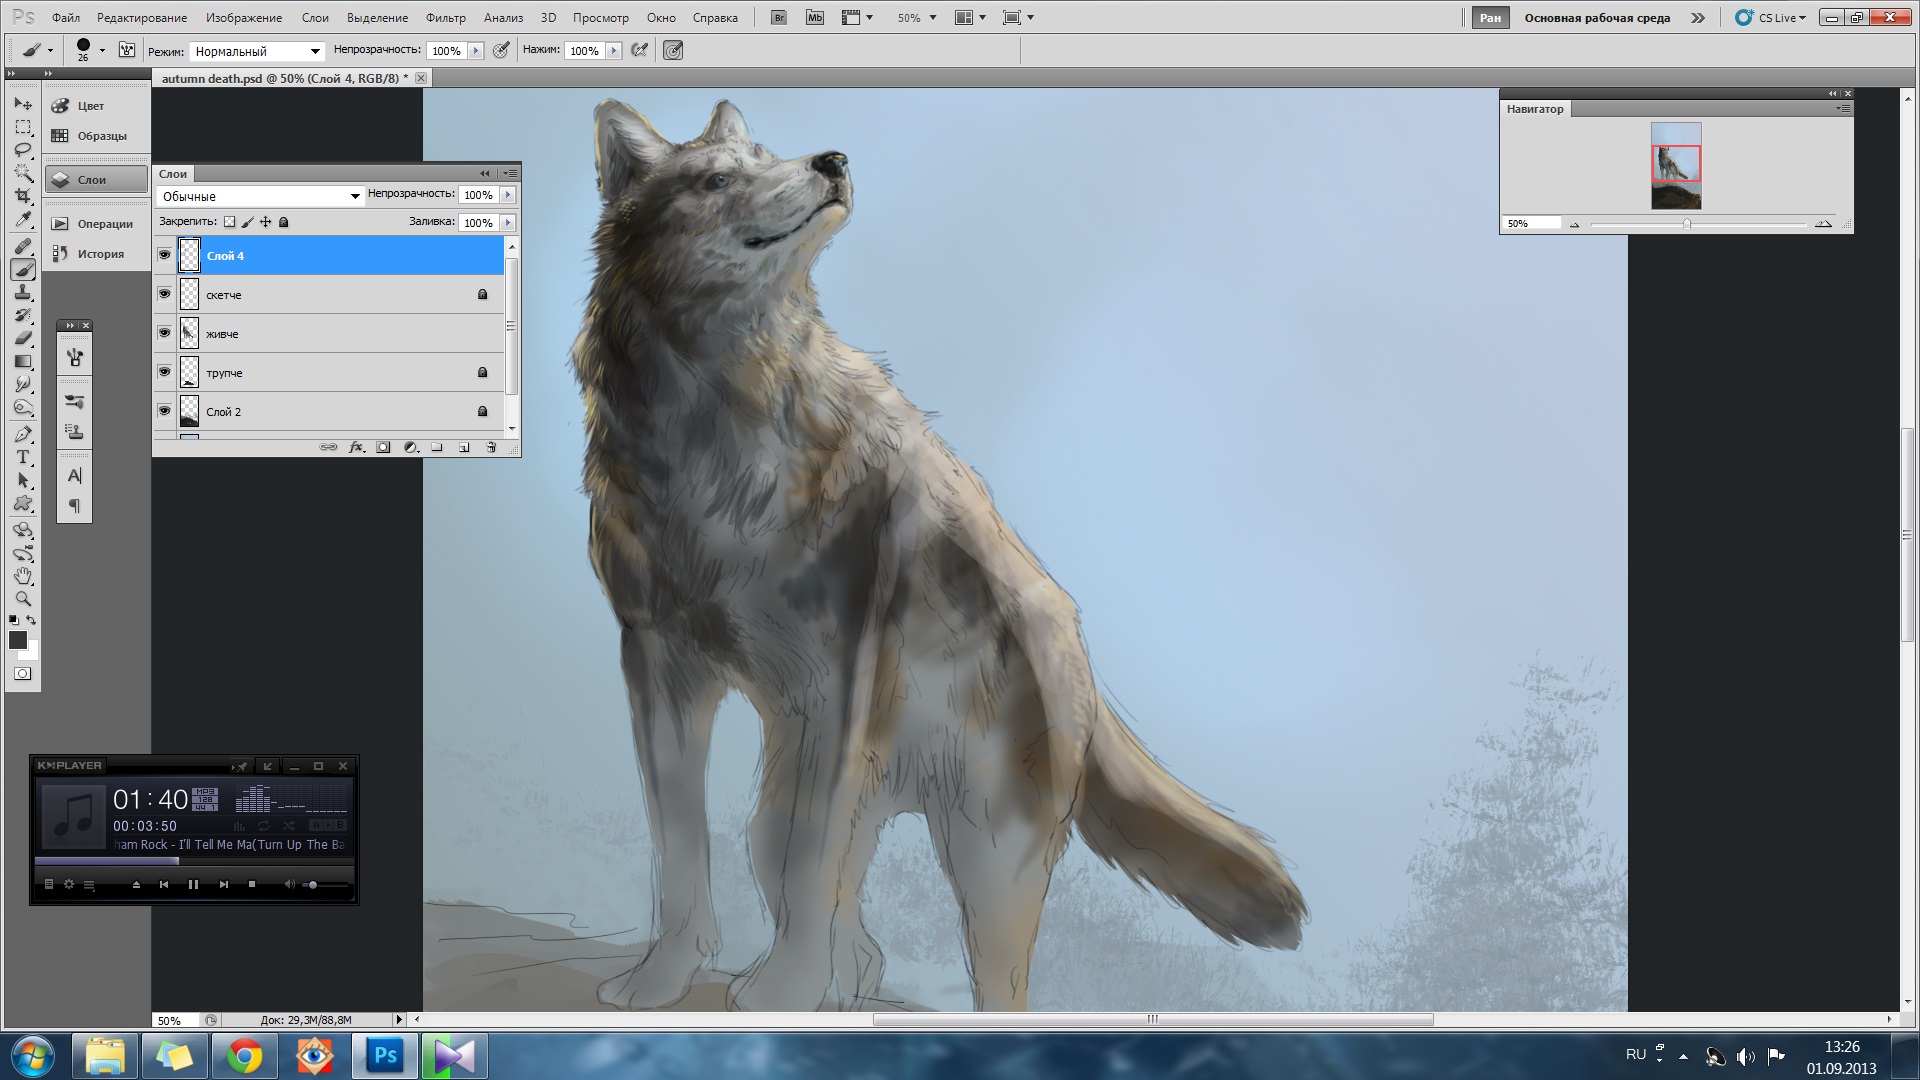1920x1080 pixels.
Task: Select the Hand tool
Action: [x=23, y=576]
